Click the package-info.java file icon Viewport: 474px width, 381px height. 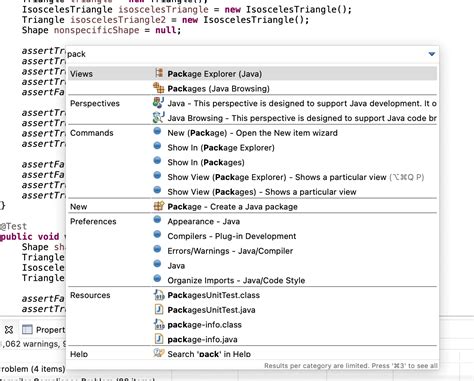pyautogui.click(x=159, y=339)
